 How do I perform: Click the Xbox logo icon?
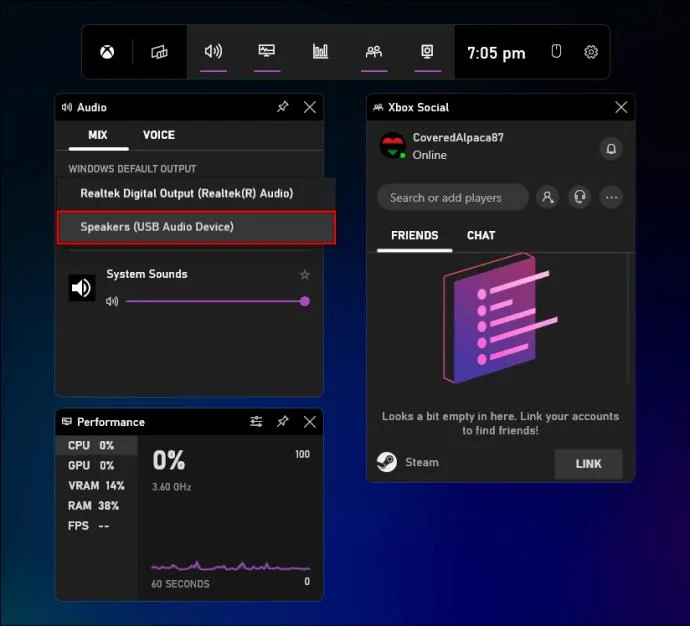point(107,52)
